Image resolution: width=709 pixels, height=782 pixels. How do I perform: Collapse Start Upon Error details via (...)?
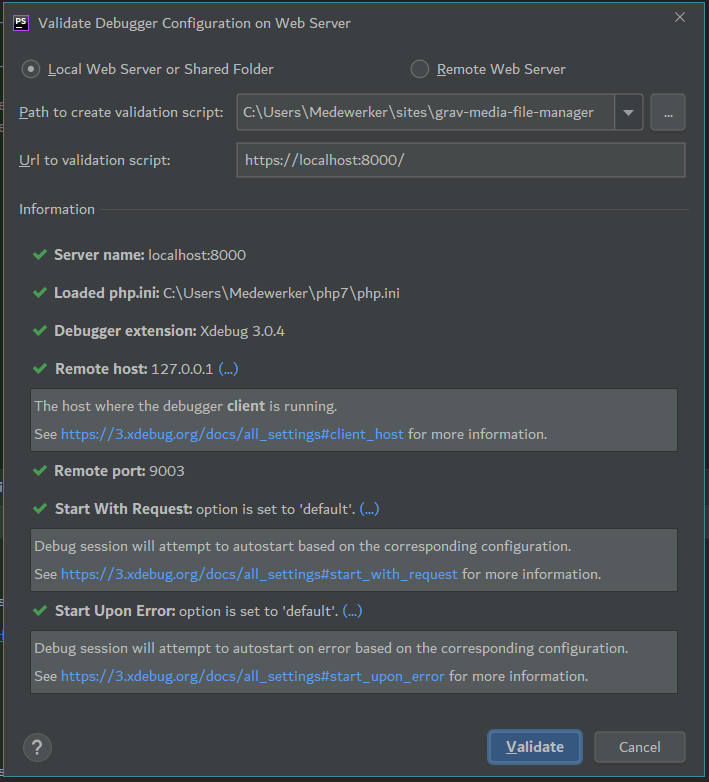(x=353, y=611)
